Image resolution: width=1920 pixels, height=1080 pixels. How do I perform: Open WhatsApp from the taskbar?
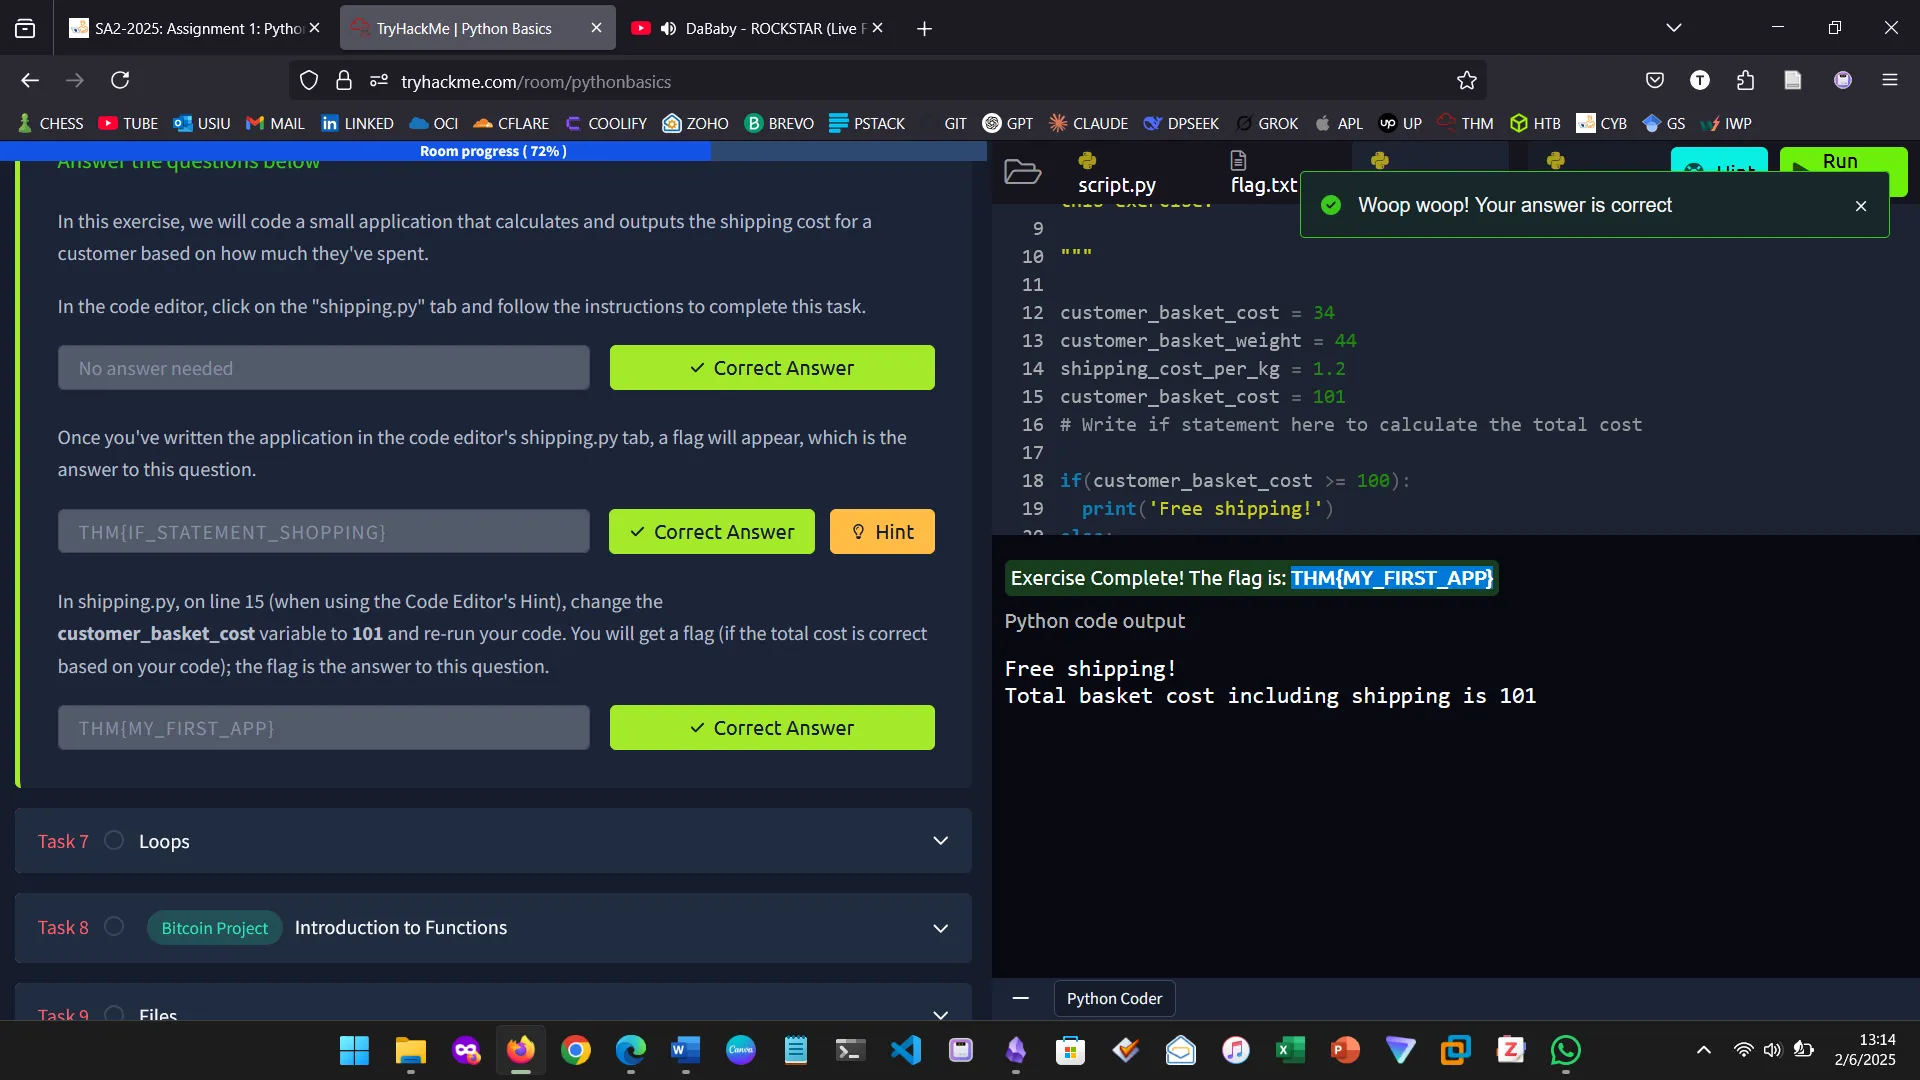[1565, 1050]
